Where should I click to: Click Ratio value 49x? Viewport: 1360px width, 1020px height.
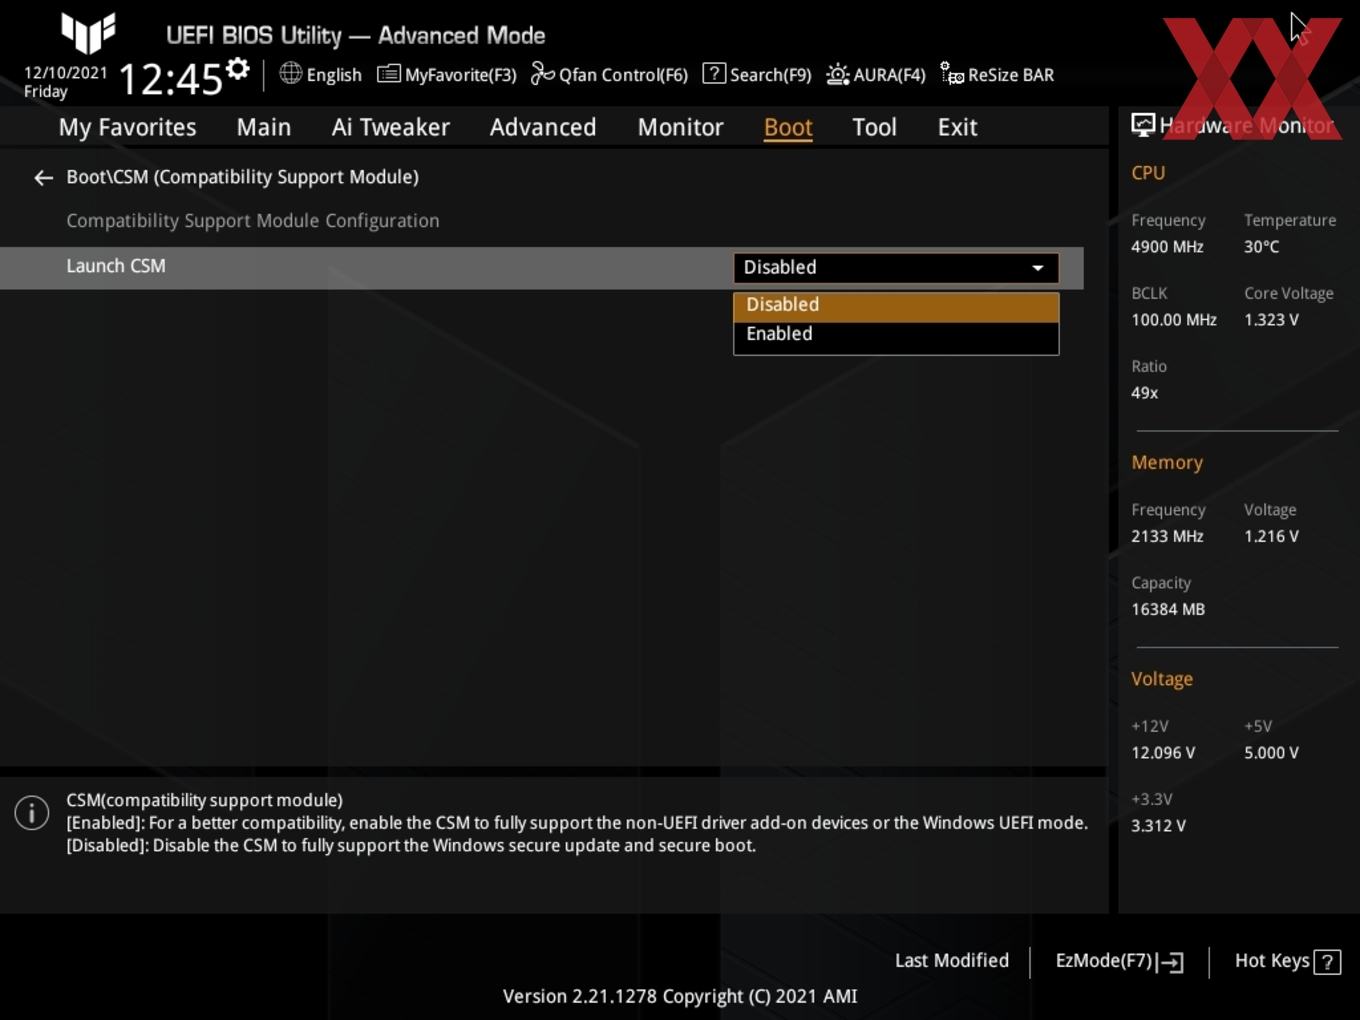point(1144,393)
